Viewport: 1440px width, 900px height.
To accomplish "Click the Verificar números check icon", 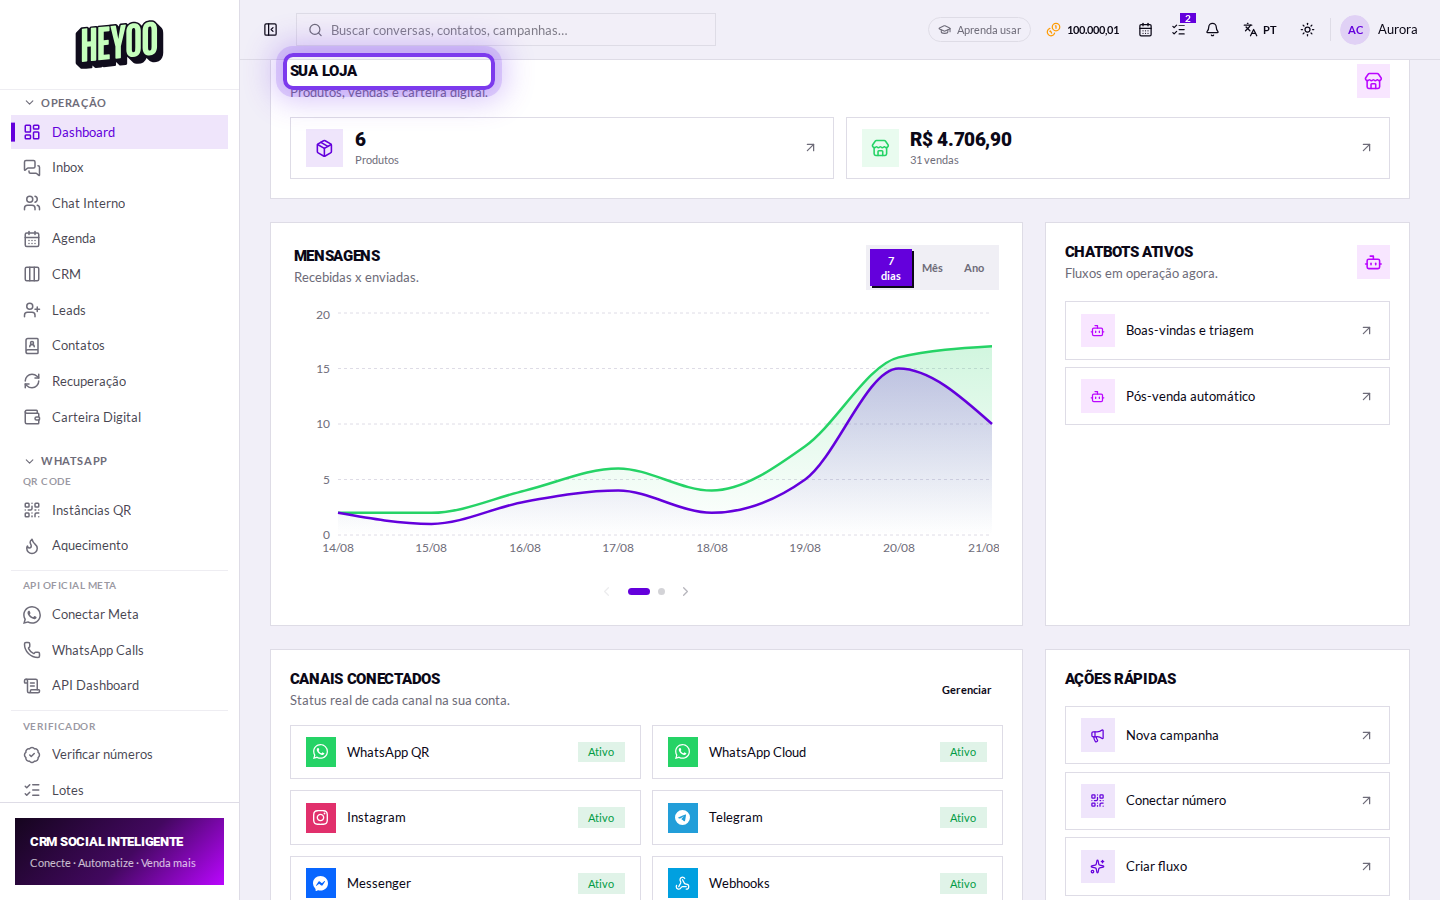I will click(x=32, y=755).
